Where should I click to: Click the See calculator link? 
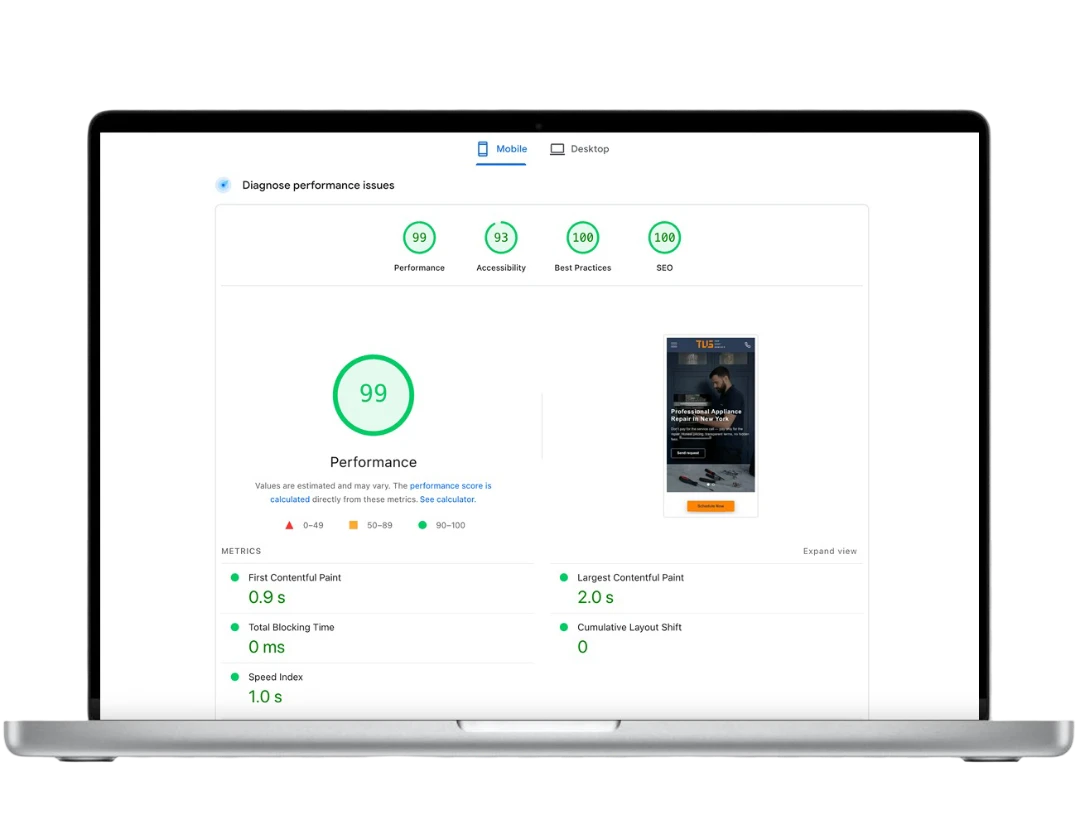(x=447, y=499)
